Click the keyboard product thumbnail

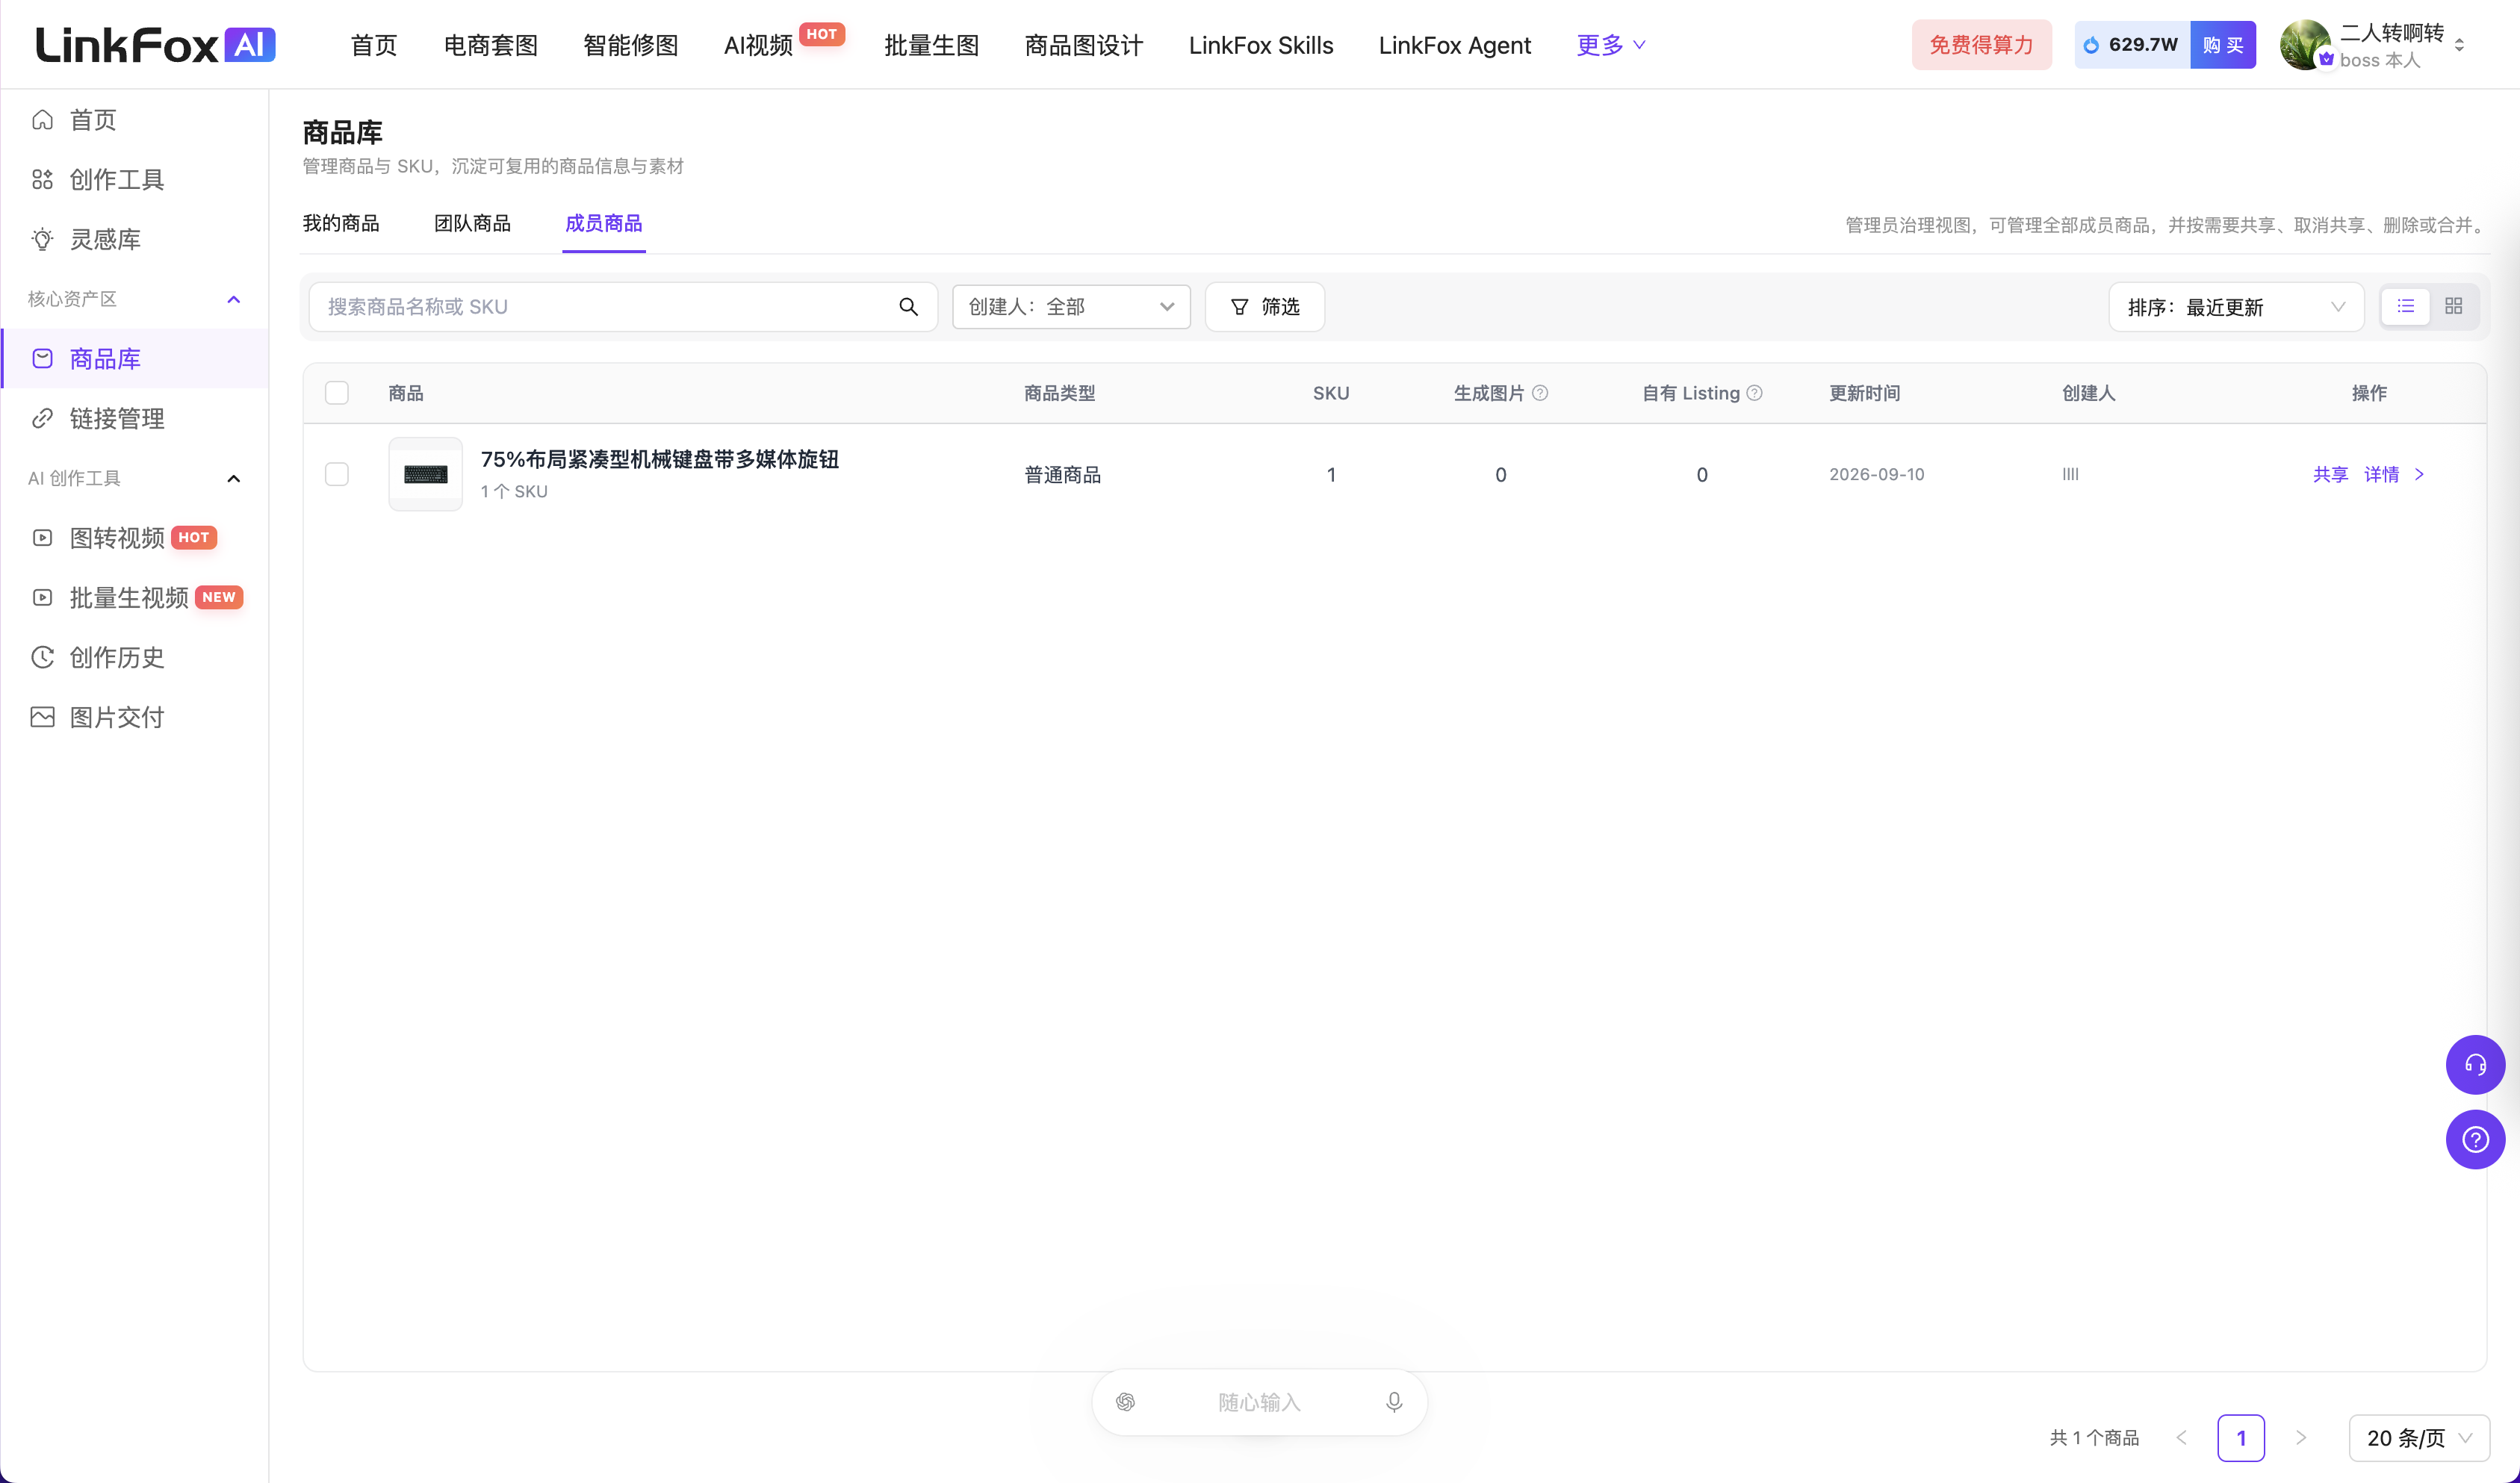[425, 474]
